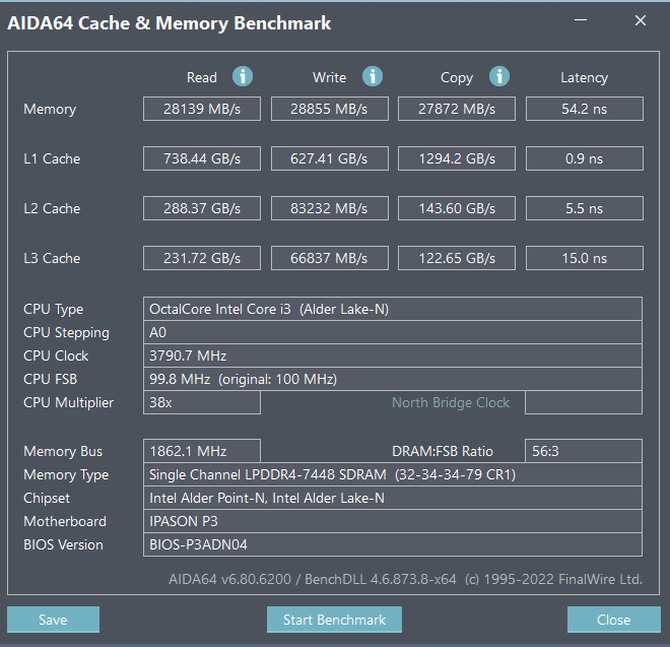
Task: Select L1 Cache latency 0.9 ns
Action: [x=584, y=159]
